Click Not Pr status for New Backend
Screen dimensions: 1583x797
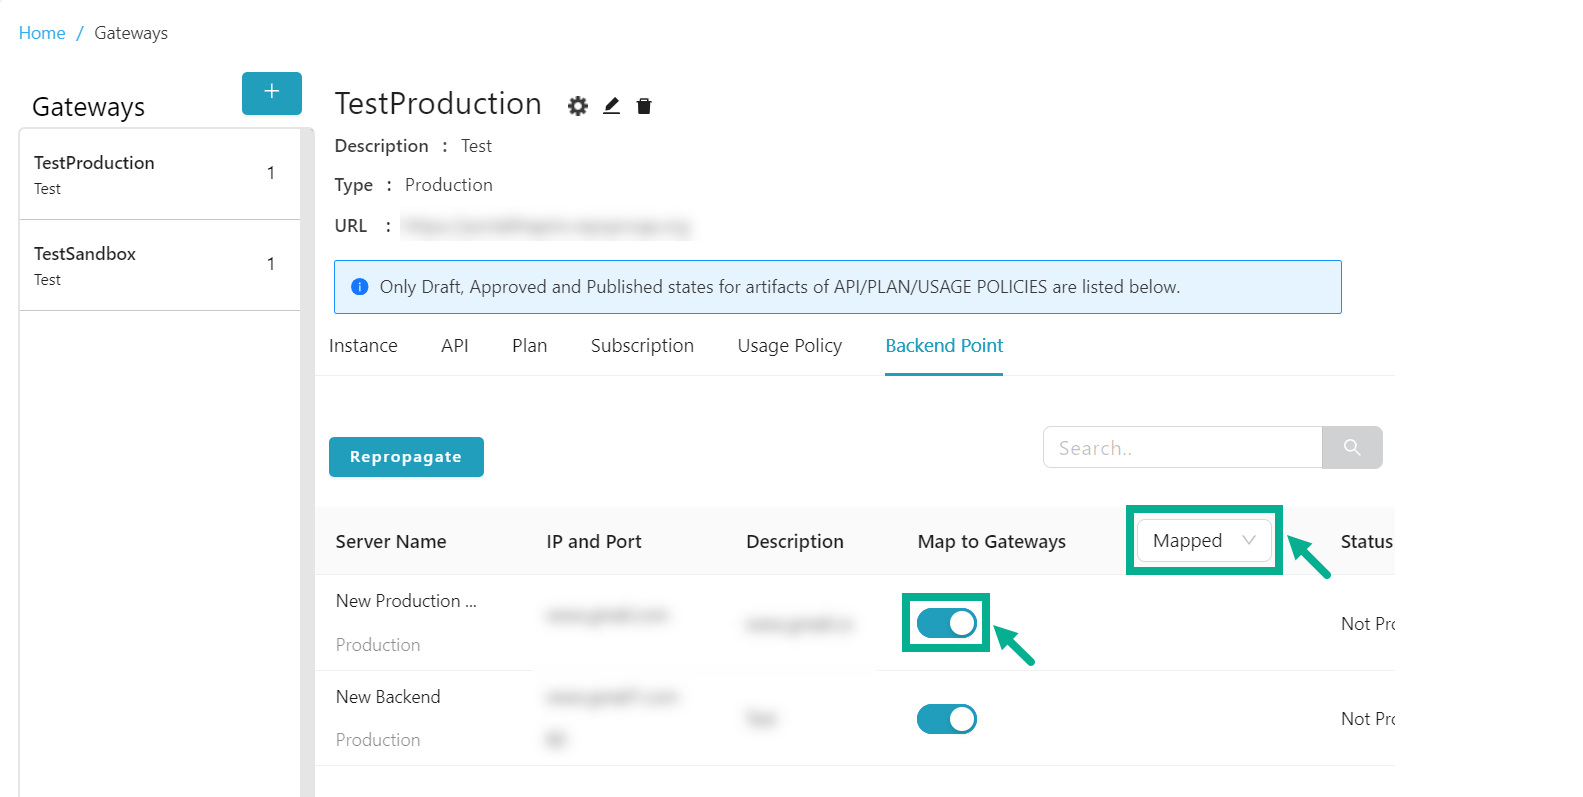click(x=1368, y=719)
